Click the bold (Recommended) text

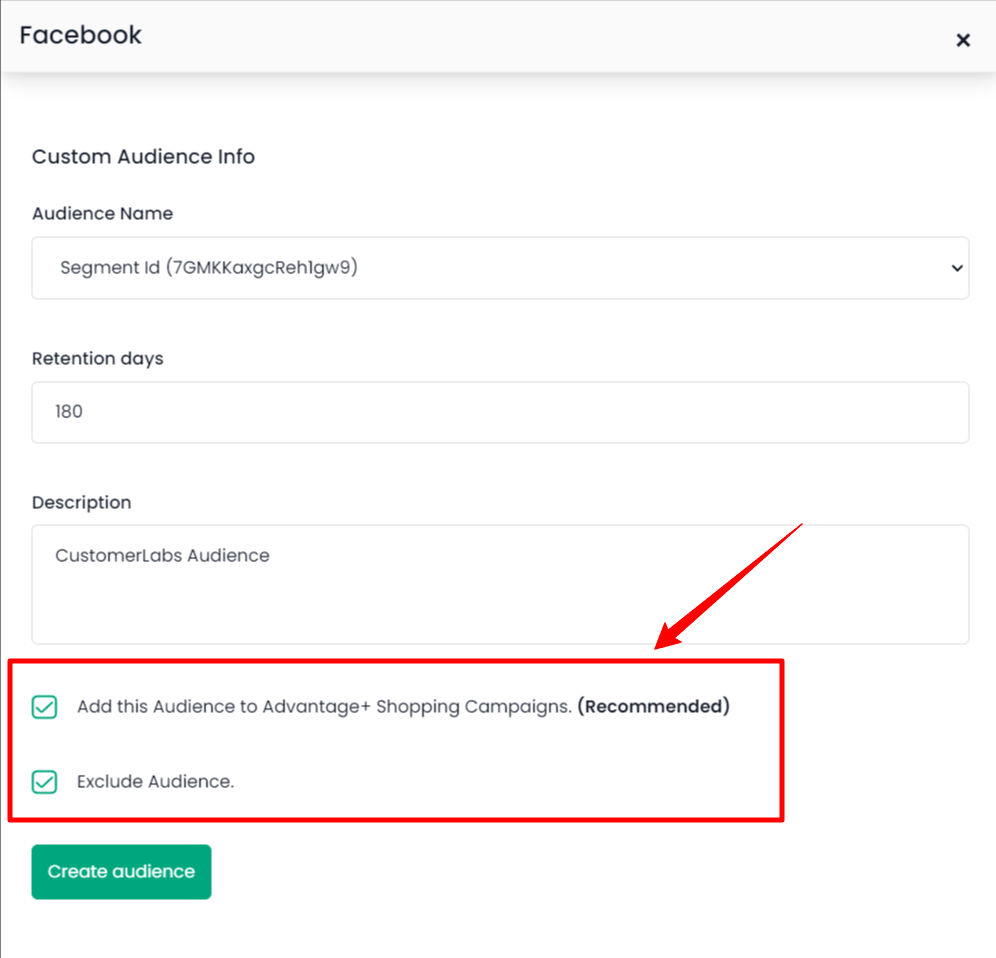(x=653, y=706)
